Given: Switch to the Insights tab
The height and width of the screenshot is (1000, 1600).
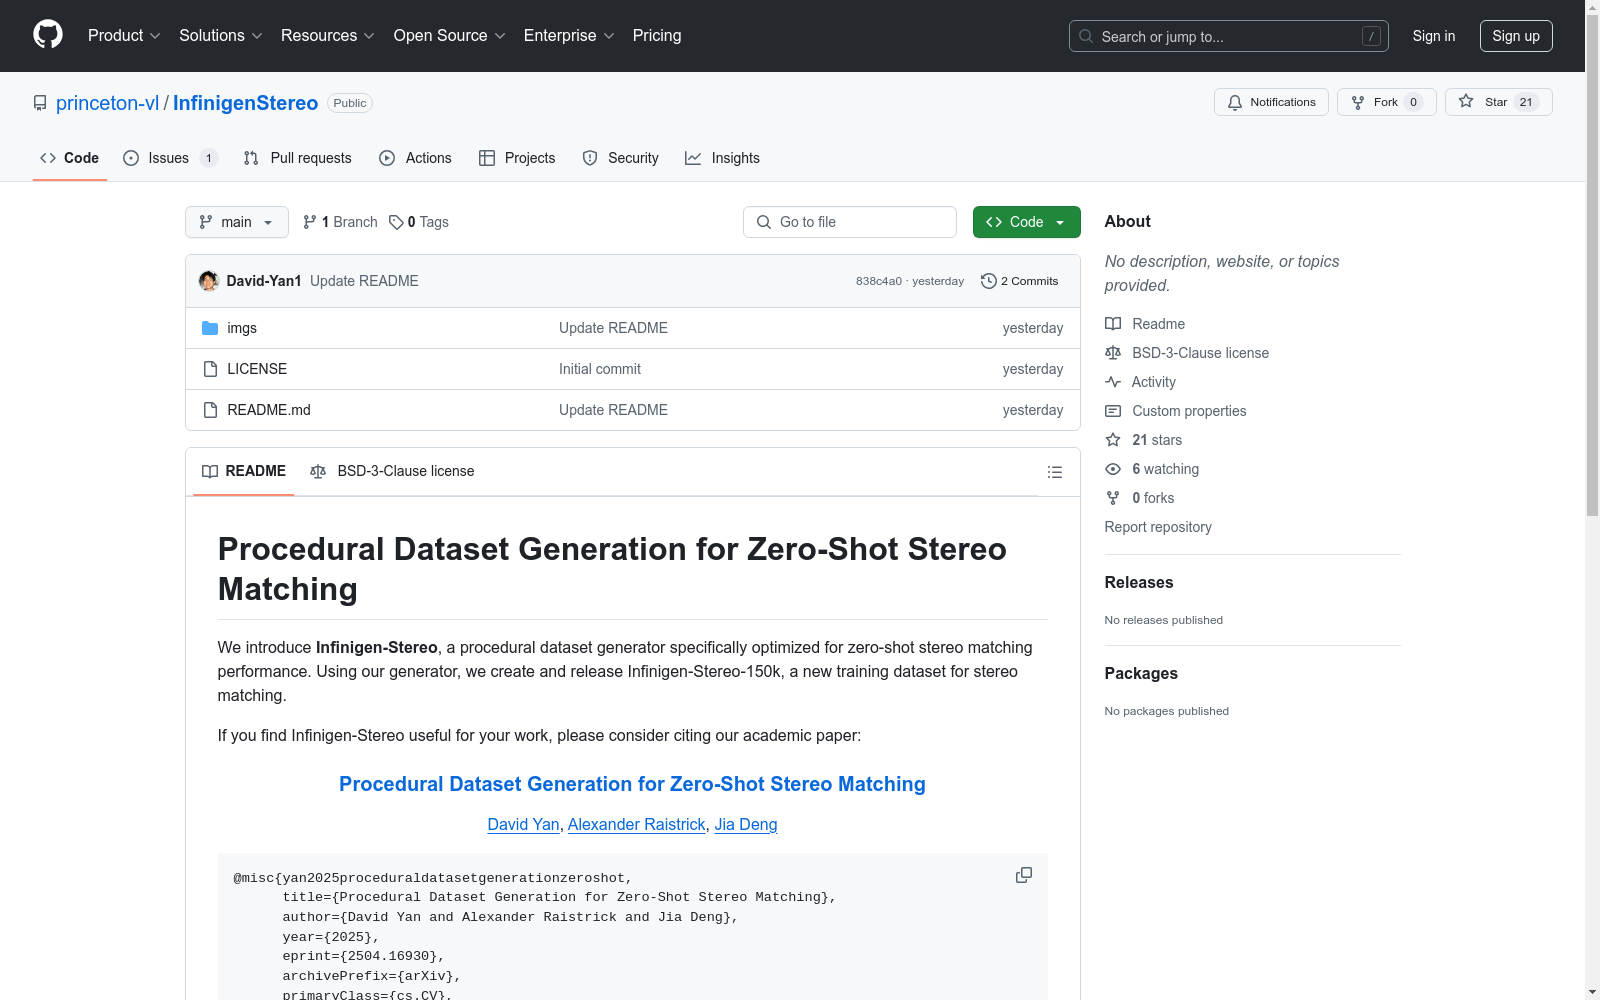Looking at the screenshot, I should click(x=722, y=158).
